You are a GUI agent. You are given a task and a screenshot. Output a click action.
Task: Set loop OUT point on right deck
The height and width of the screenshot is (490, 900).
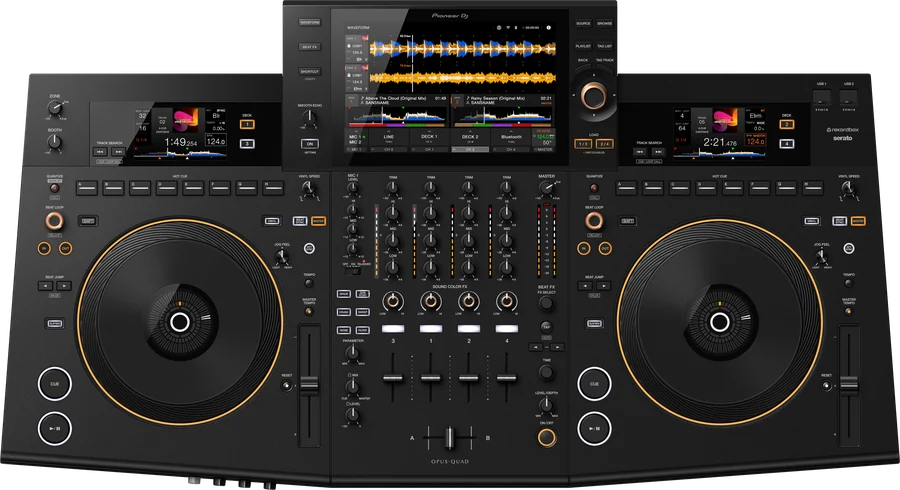[x=605, y=248]
